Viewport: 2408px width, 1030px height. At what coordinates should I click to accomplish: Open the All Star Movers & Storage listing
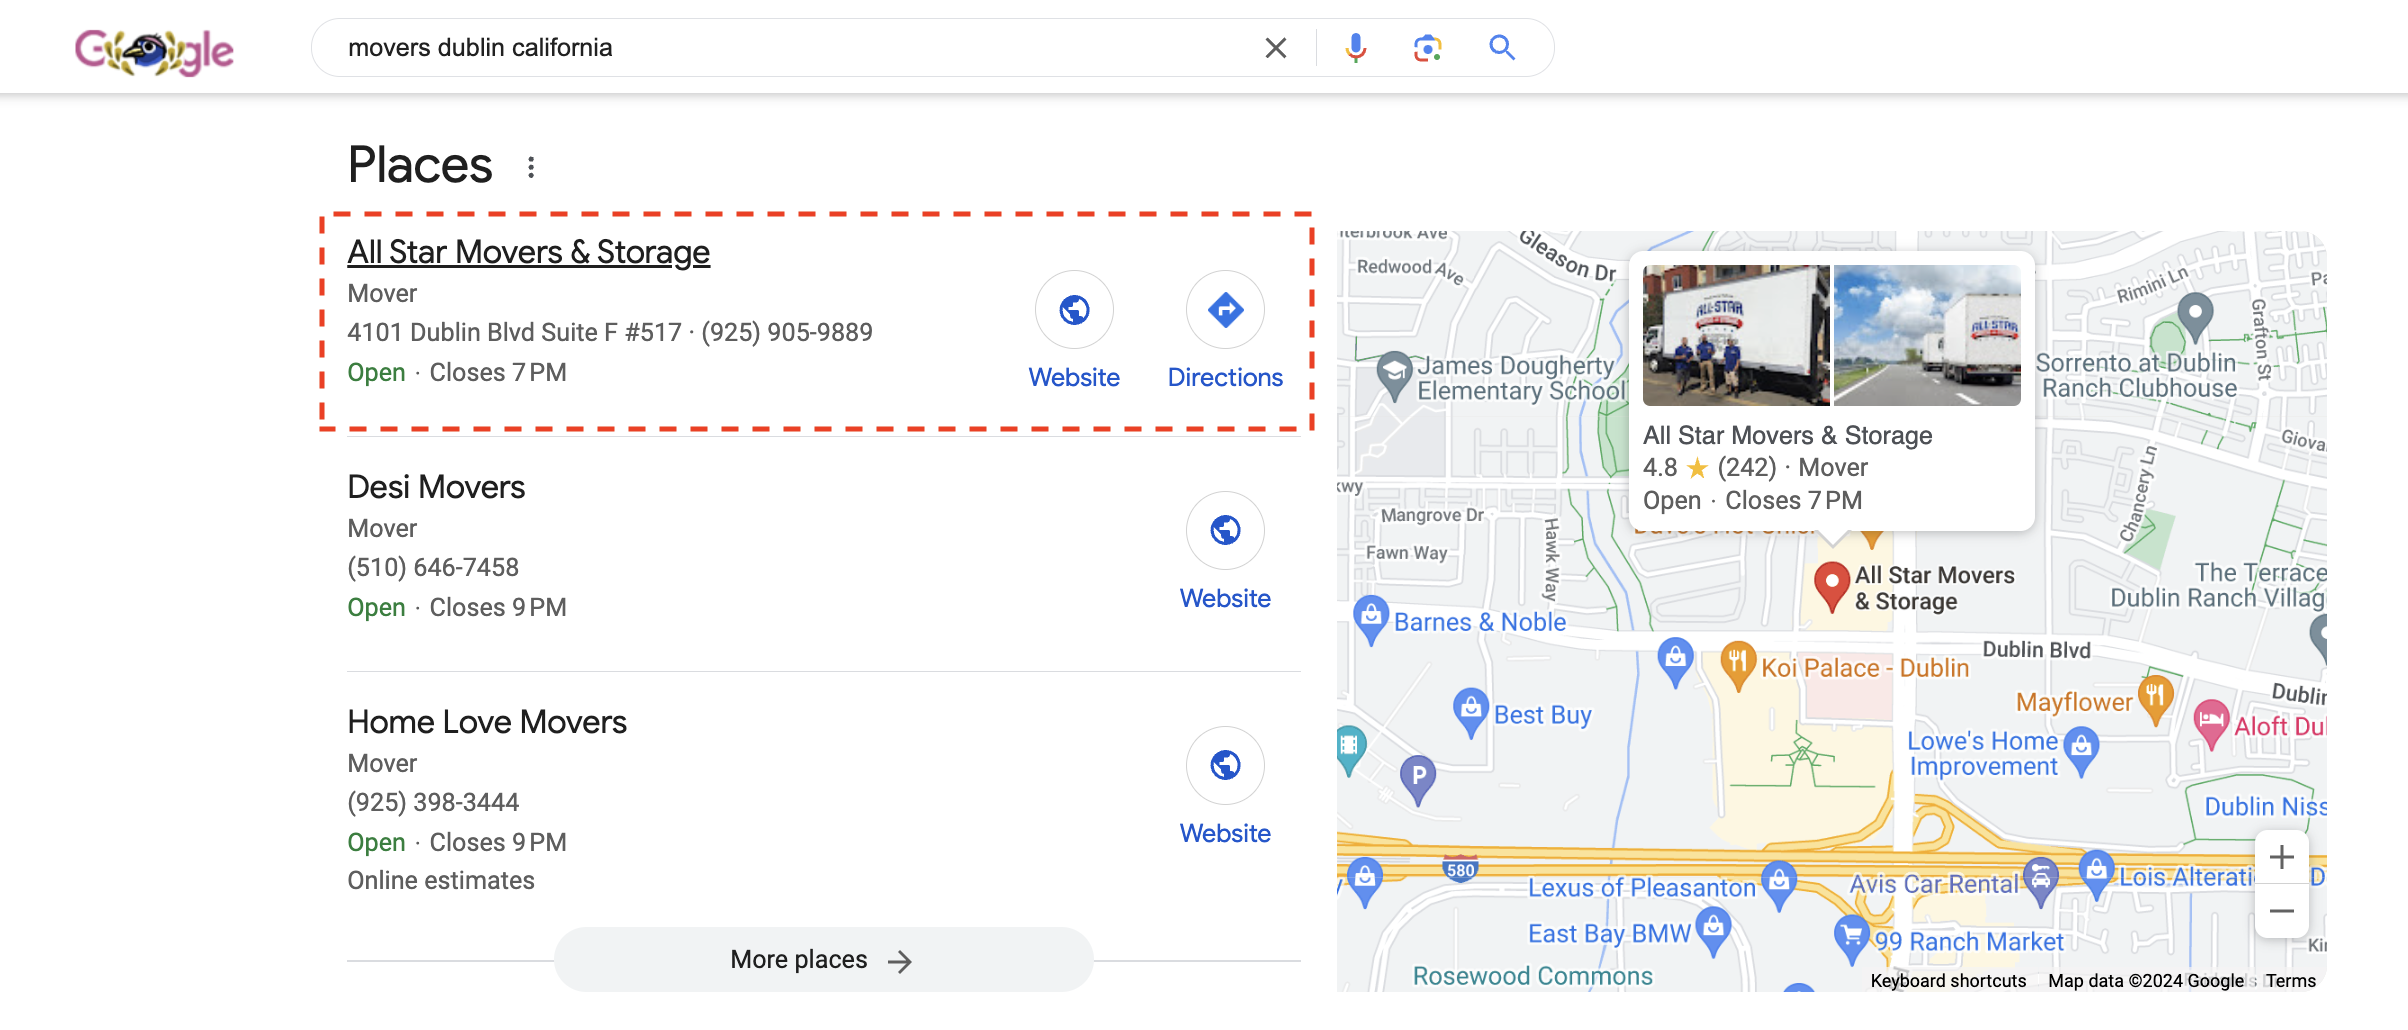[528, 252]
